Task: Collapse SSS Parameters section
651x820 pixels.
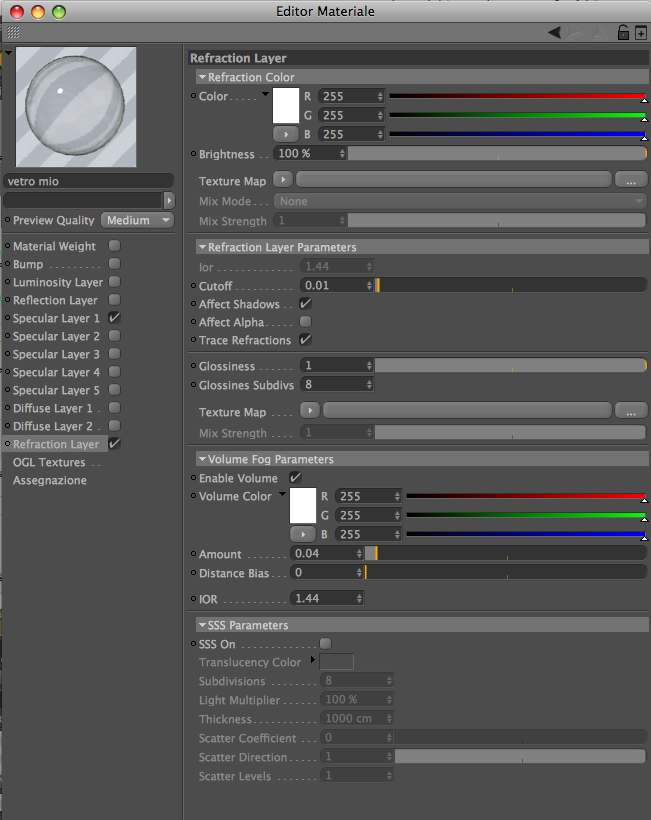Action: tap(202, 624)
